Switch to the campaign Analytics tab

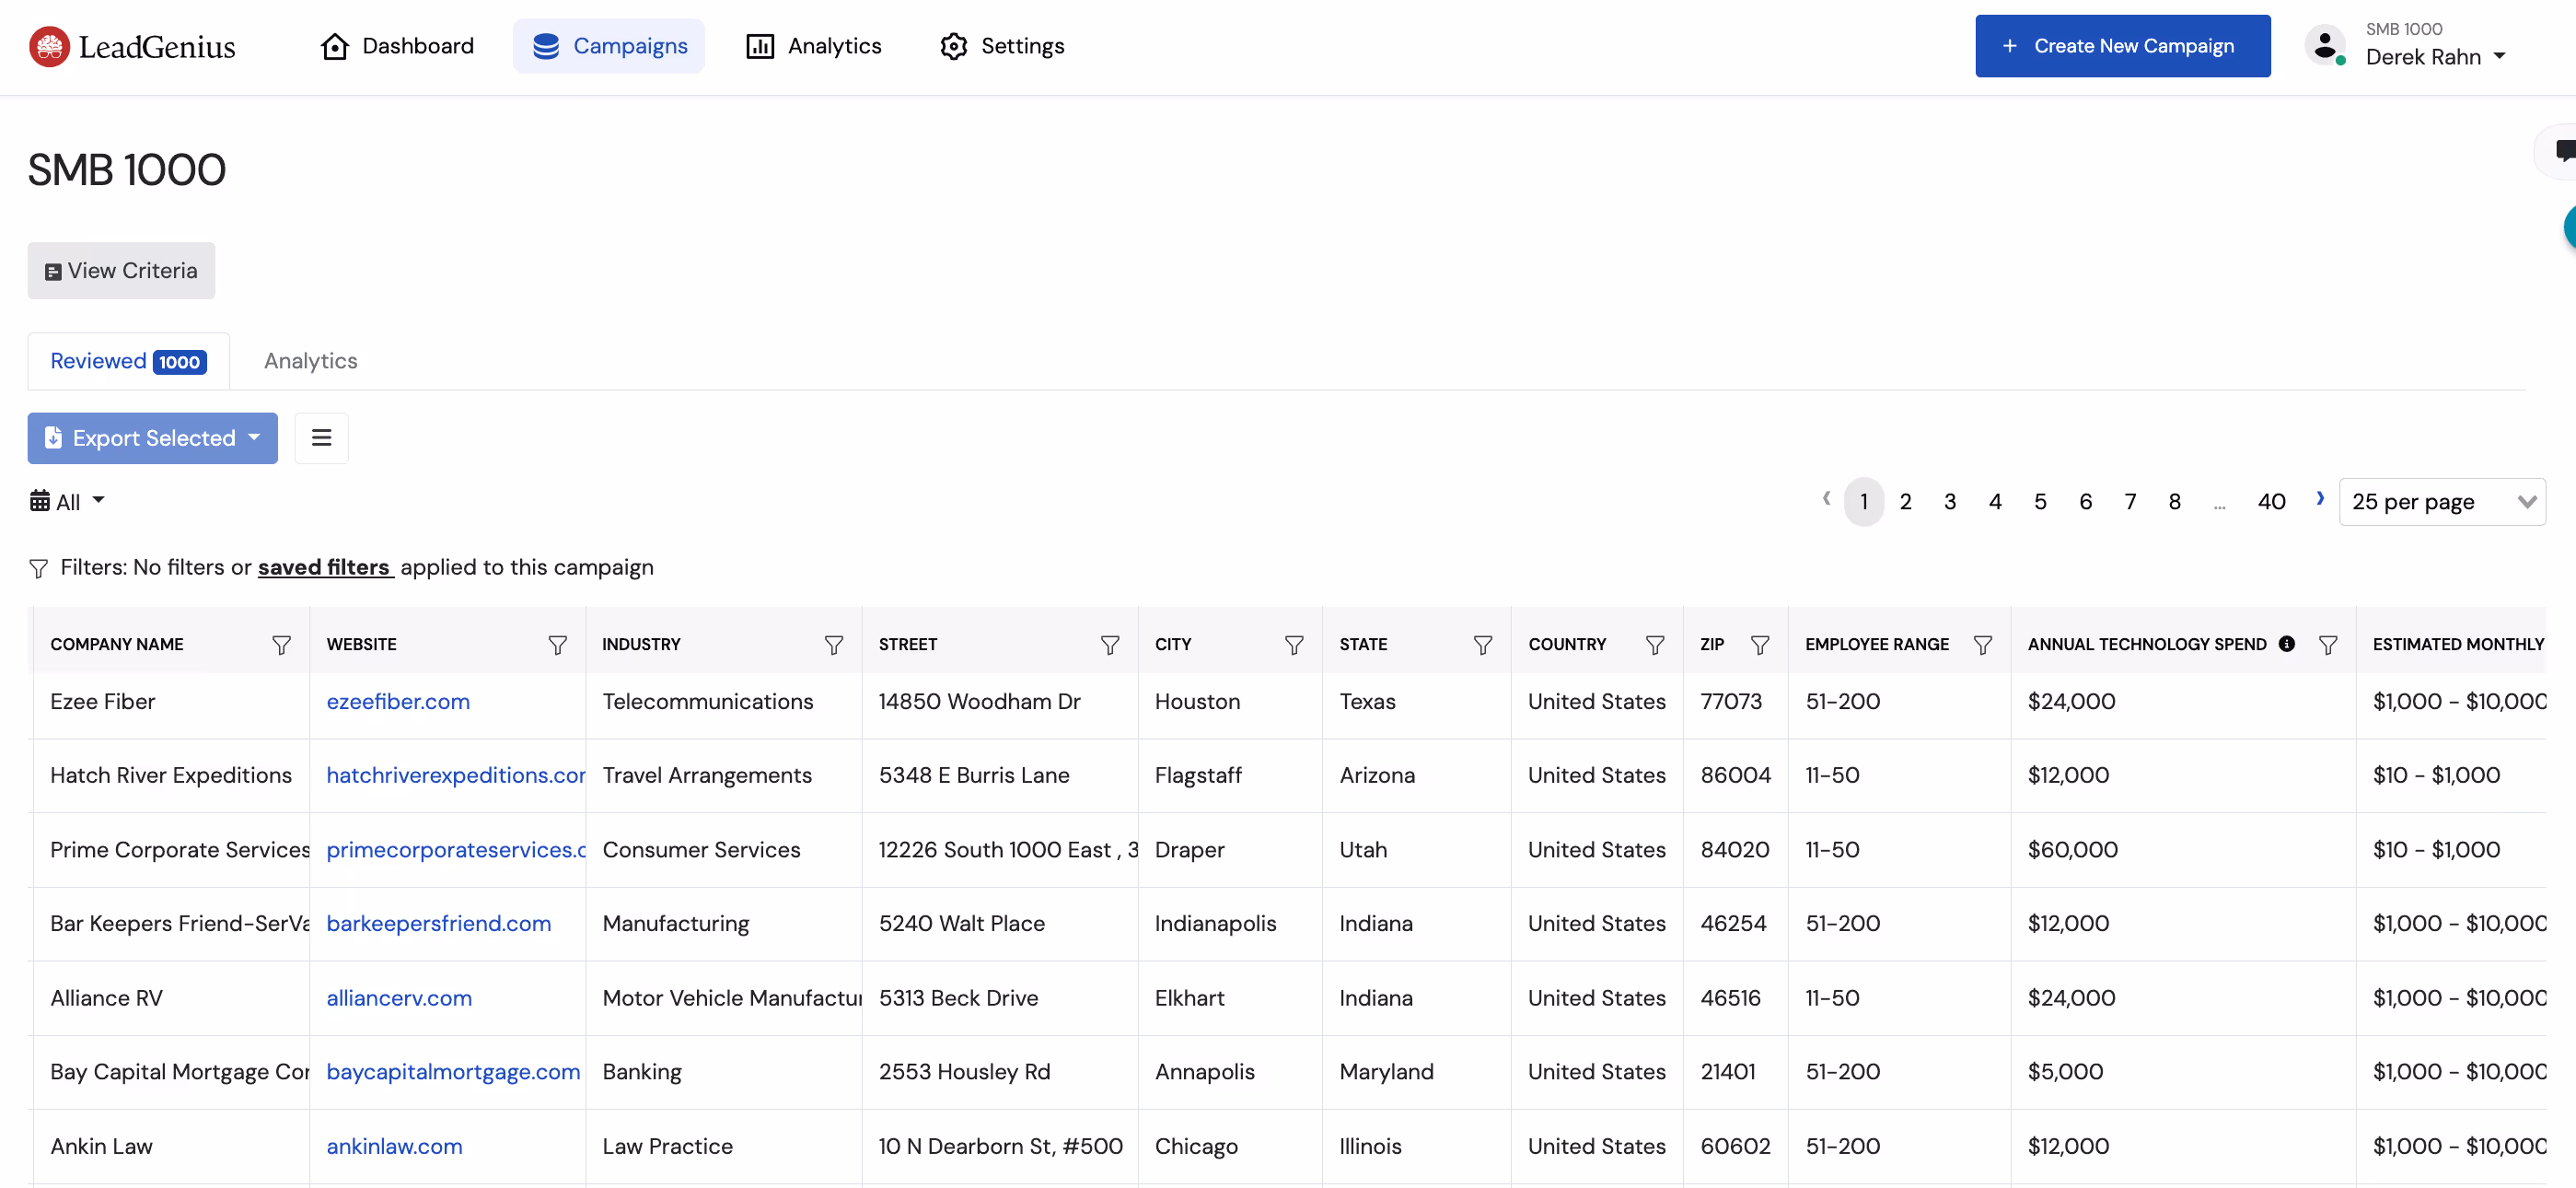tap(310, 361)
